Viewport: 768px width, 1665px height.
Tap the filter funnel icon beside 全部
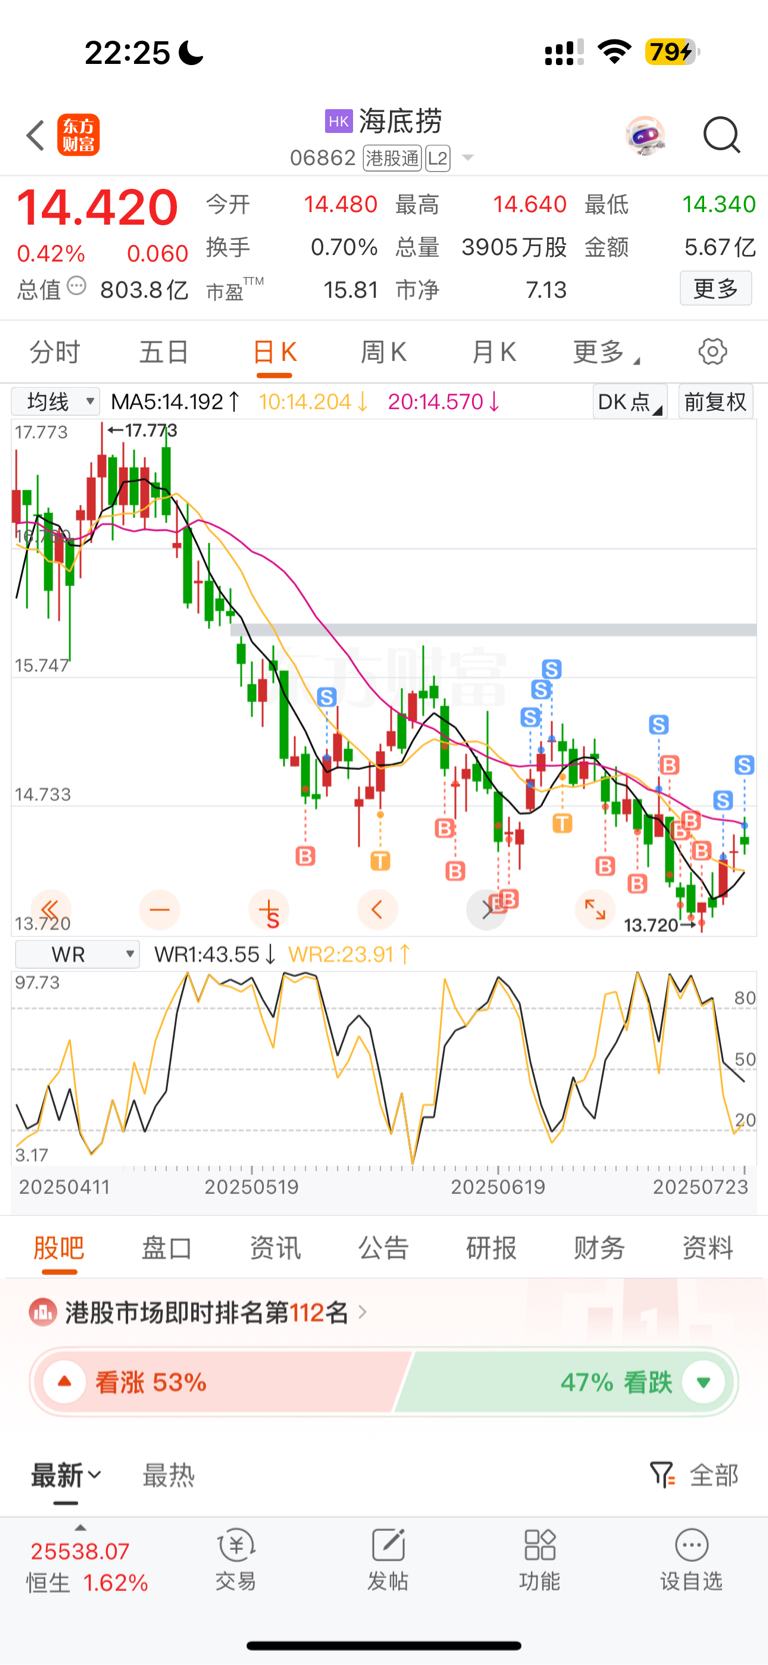(x=662, y=1475)
